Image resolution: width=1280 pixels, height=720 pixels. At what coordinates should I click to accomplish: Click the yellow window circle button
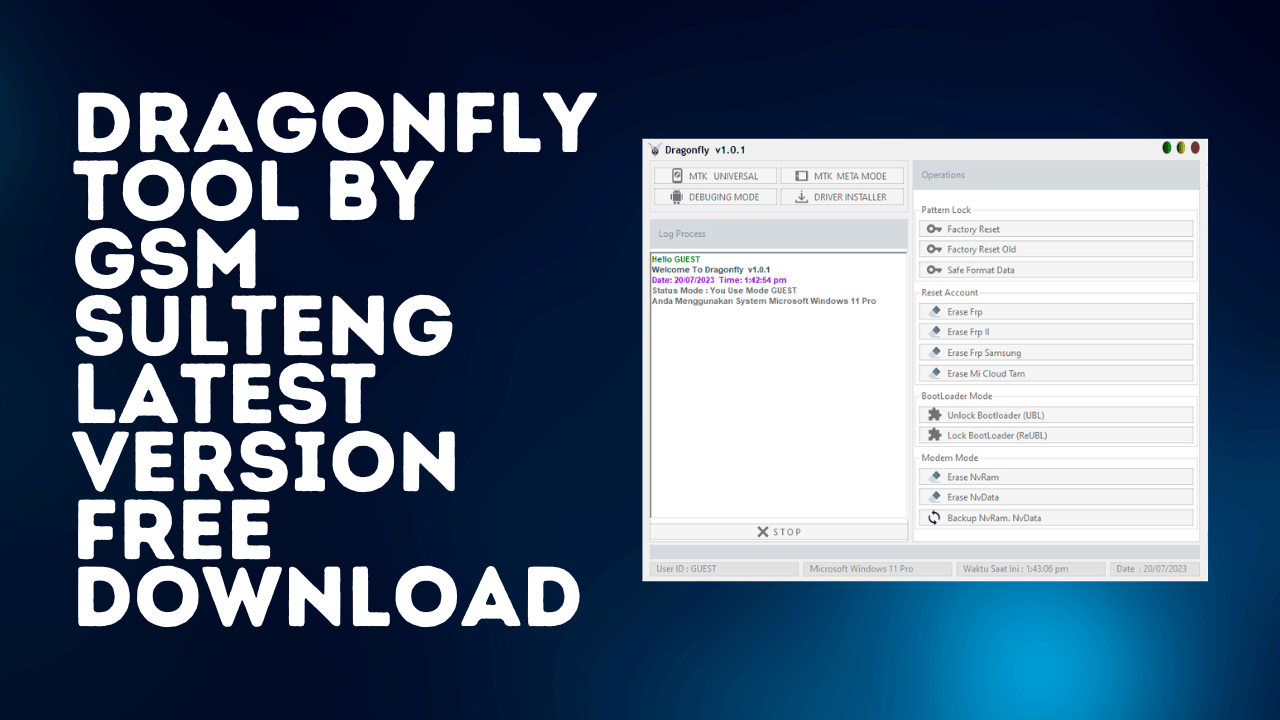point(1181,148)
